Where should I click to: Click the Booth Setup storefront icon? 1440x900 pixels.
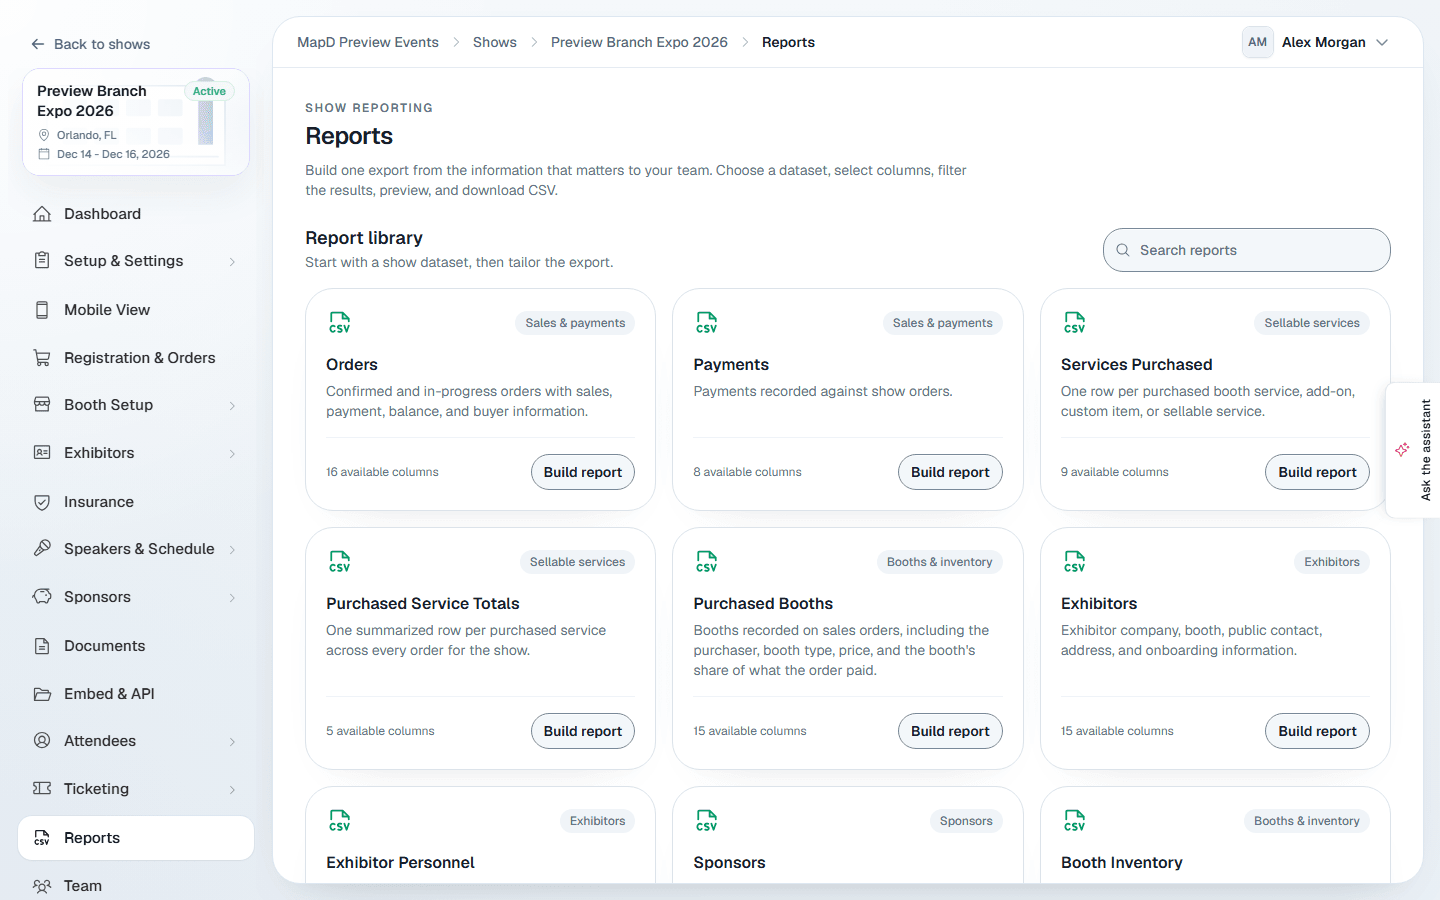tap(42, 405)
